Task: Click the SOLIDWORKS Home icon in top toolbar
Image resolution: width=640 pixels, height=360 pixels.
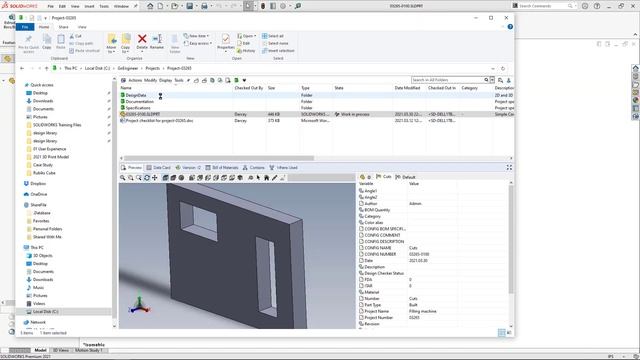Action: (x=150, y=6)
